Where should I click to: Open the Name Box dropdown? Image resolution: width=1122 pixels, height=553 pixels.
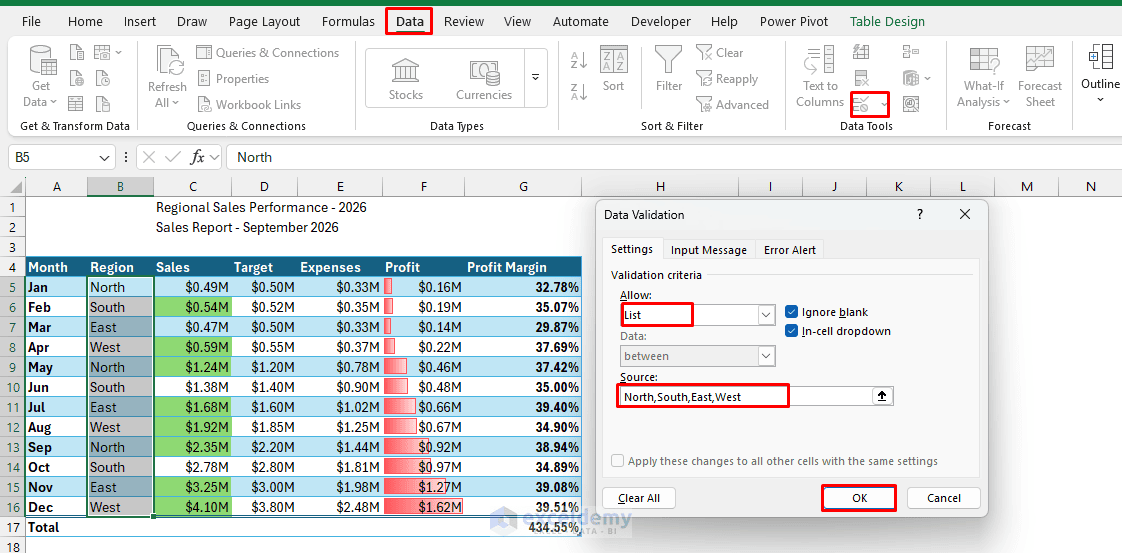pyautogui.click(x=104, y=157)
